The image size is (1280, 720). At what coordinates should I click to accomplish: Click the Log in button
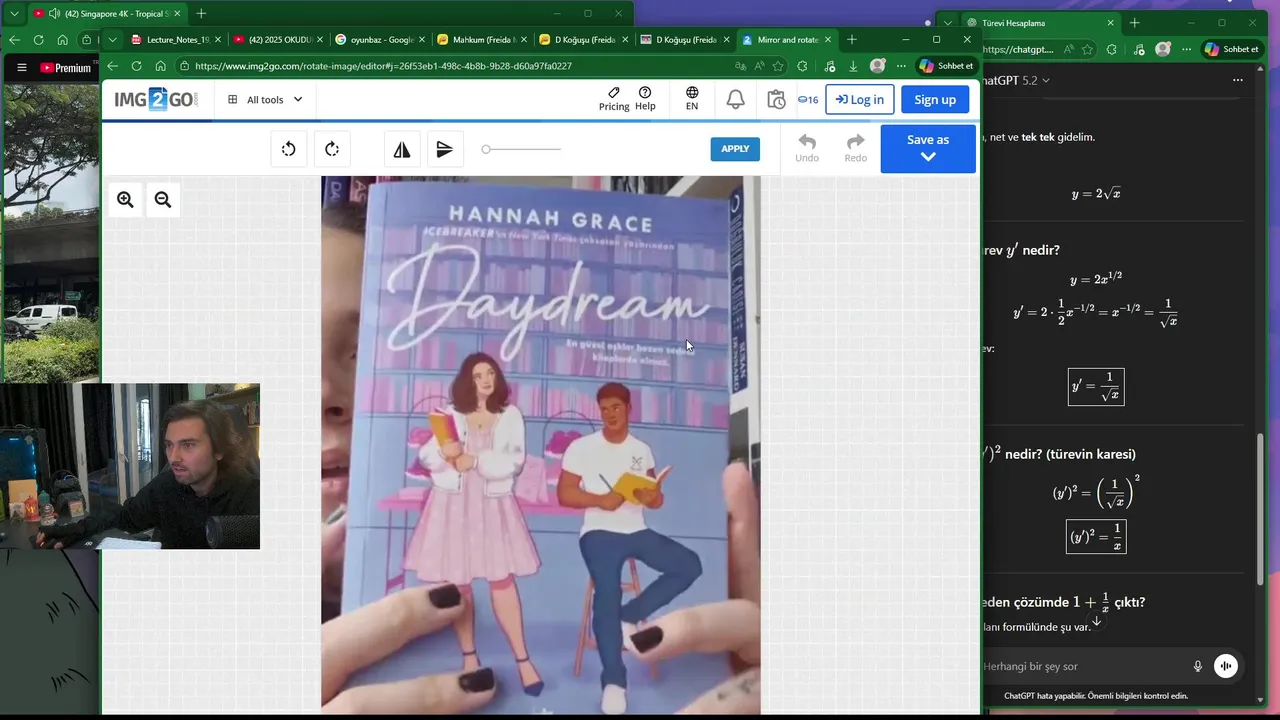[860, 99]
